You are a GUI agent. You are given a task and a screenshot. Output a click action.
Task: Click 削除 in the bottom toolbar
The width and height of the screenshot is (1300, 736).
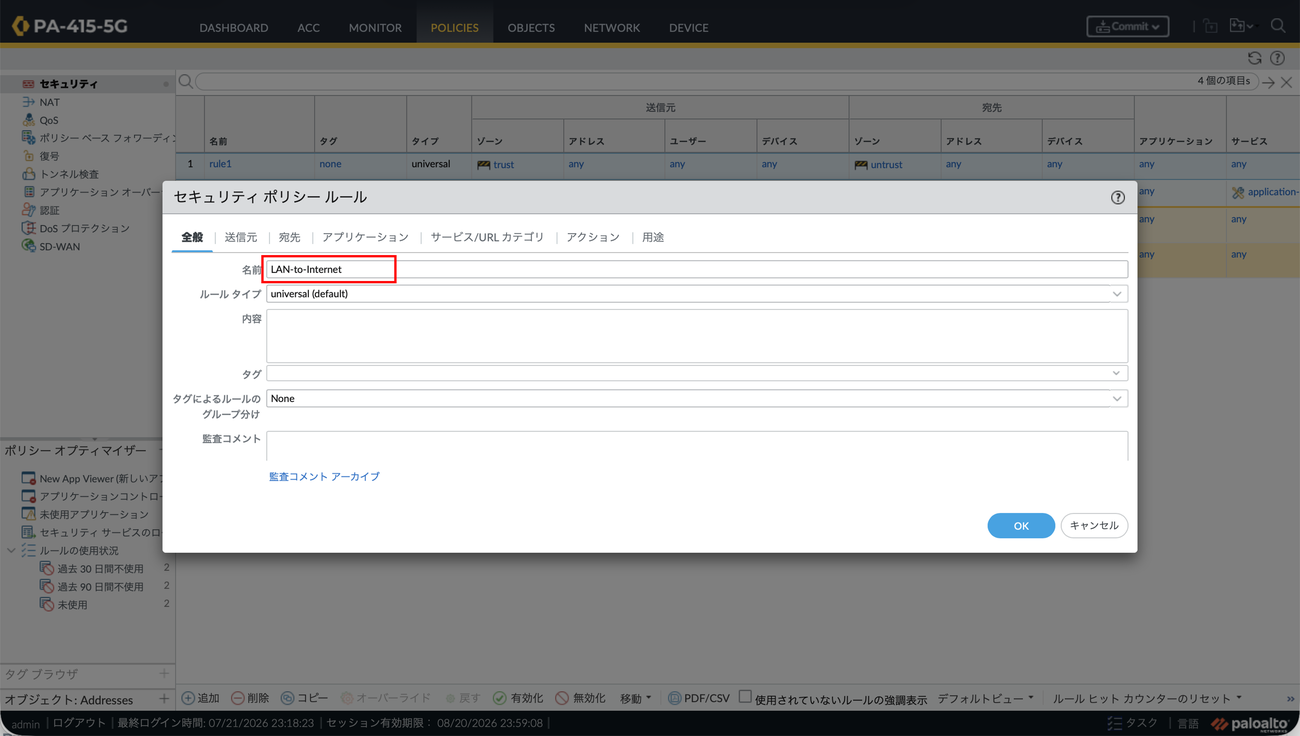coord(250,698)
